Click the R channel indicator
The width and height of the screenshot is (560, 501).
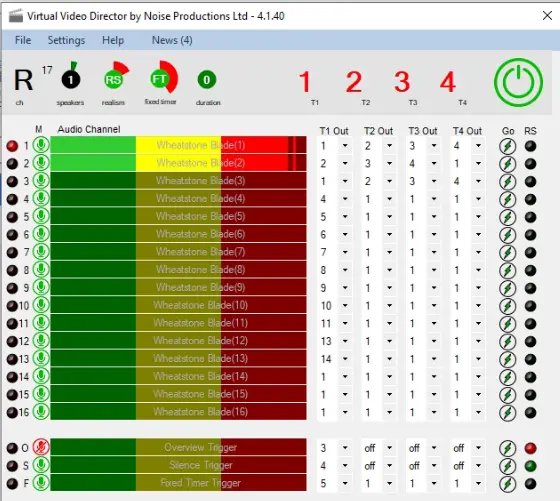click(24, 80)
